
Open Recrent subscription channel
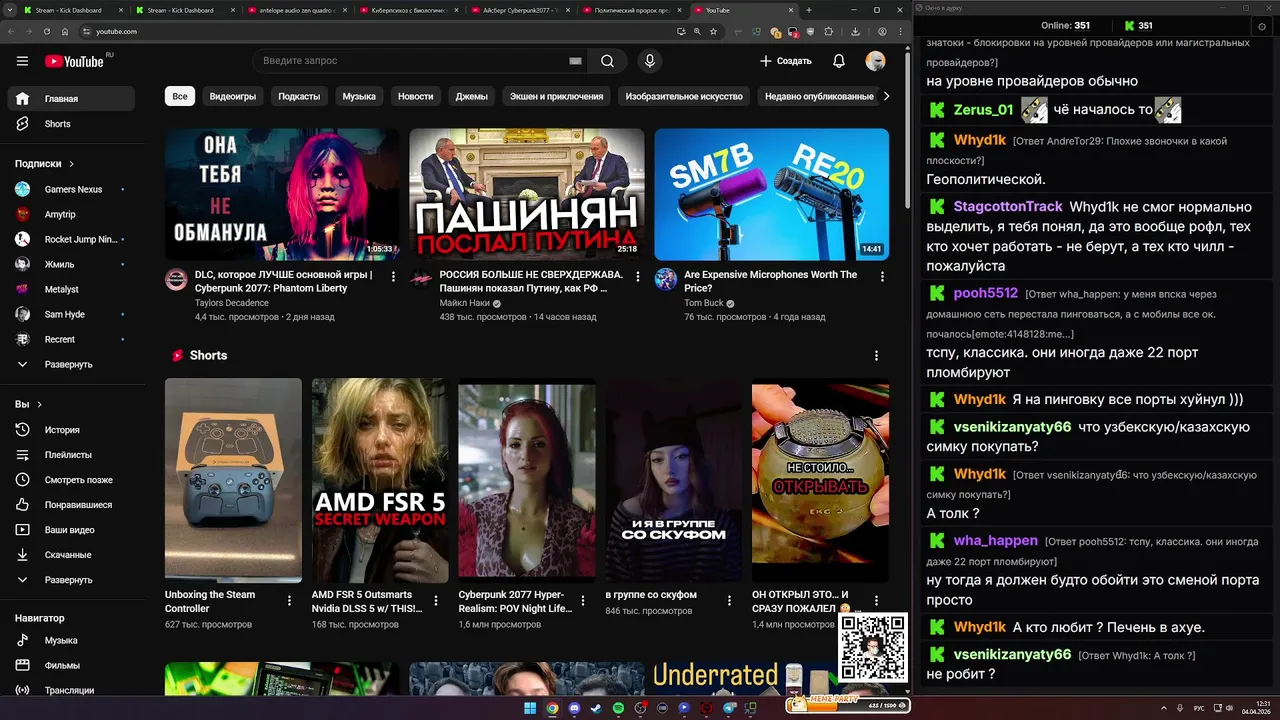pyautogui.click(x=71, y=339)
